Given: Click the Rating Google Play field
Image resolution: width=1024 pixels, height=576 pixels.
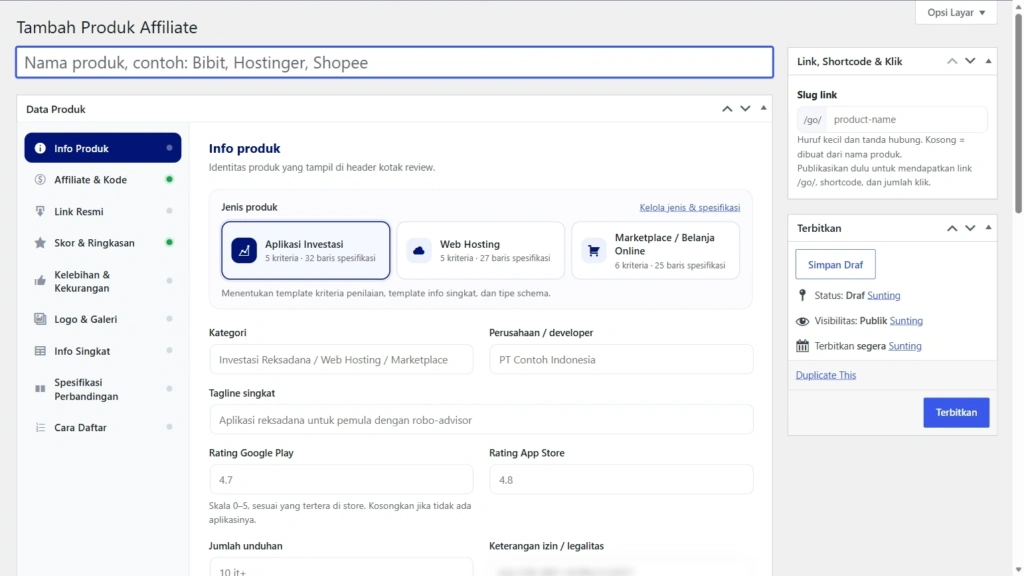Looking at the screenshot, I should [x=341, y=479].
